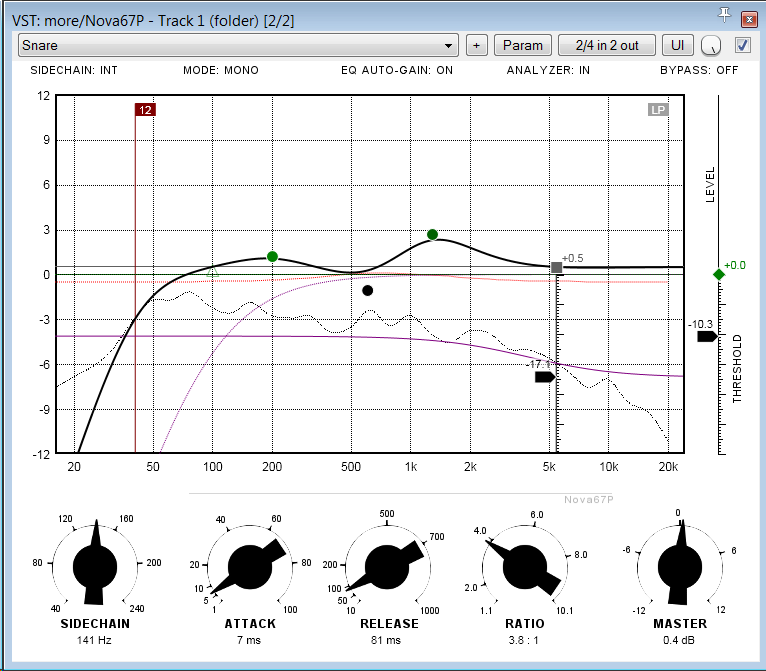The height and width of the screenshot is (671, 766).
Task: Click the pin icon in the title bar
Action: [x=724, y=14]
